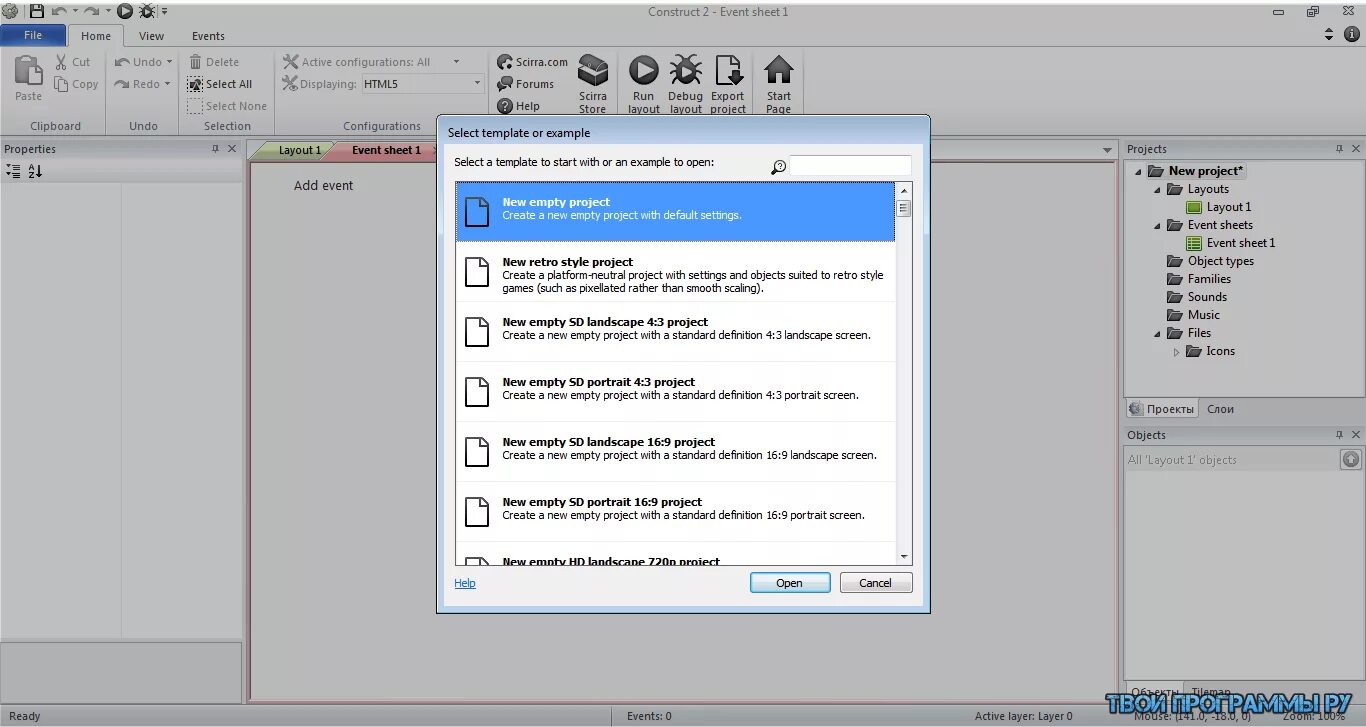Click the Cut scissors button
Viewport: 1366px width, 727px height.
(x=72, y=62)
